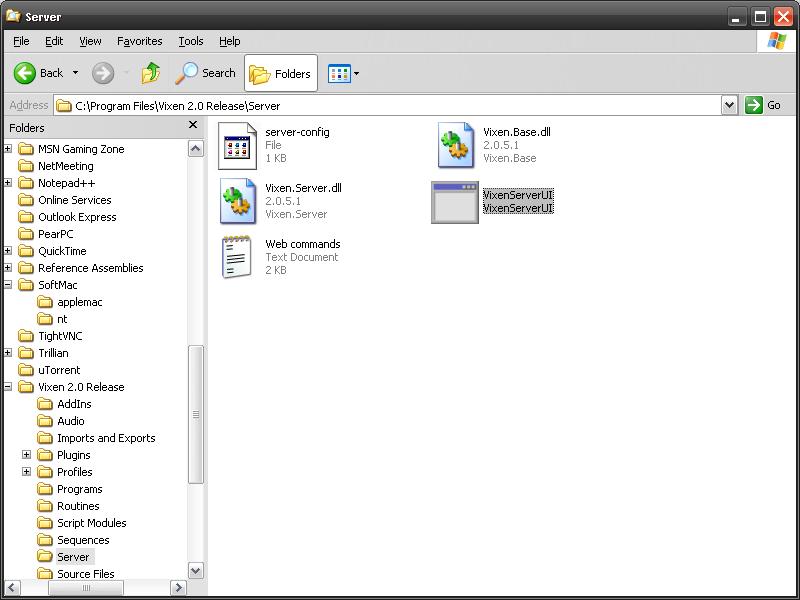Open the Back history dropdown arrow
The width and height of the screenshot is (800, 600).
click(x=75, y=73)
